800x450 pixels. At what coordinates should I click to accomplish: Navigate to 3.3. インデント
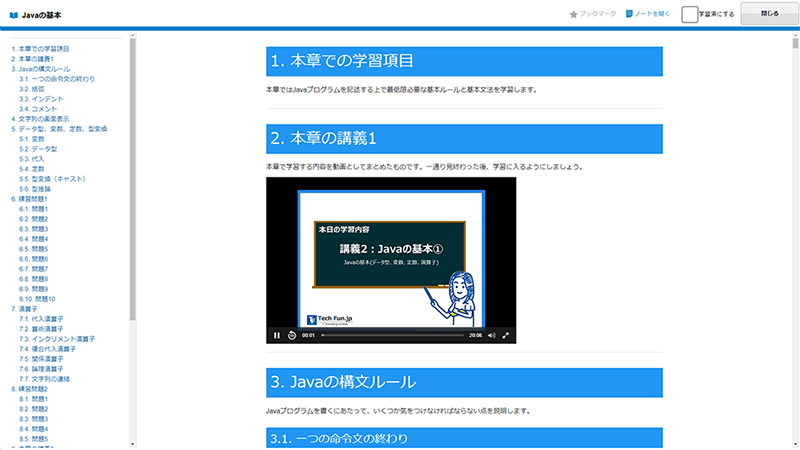click(41, 99)
